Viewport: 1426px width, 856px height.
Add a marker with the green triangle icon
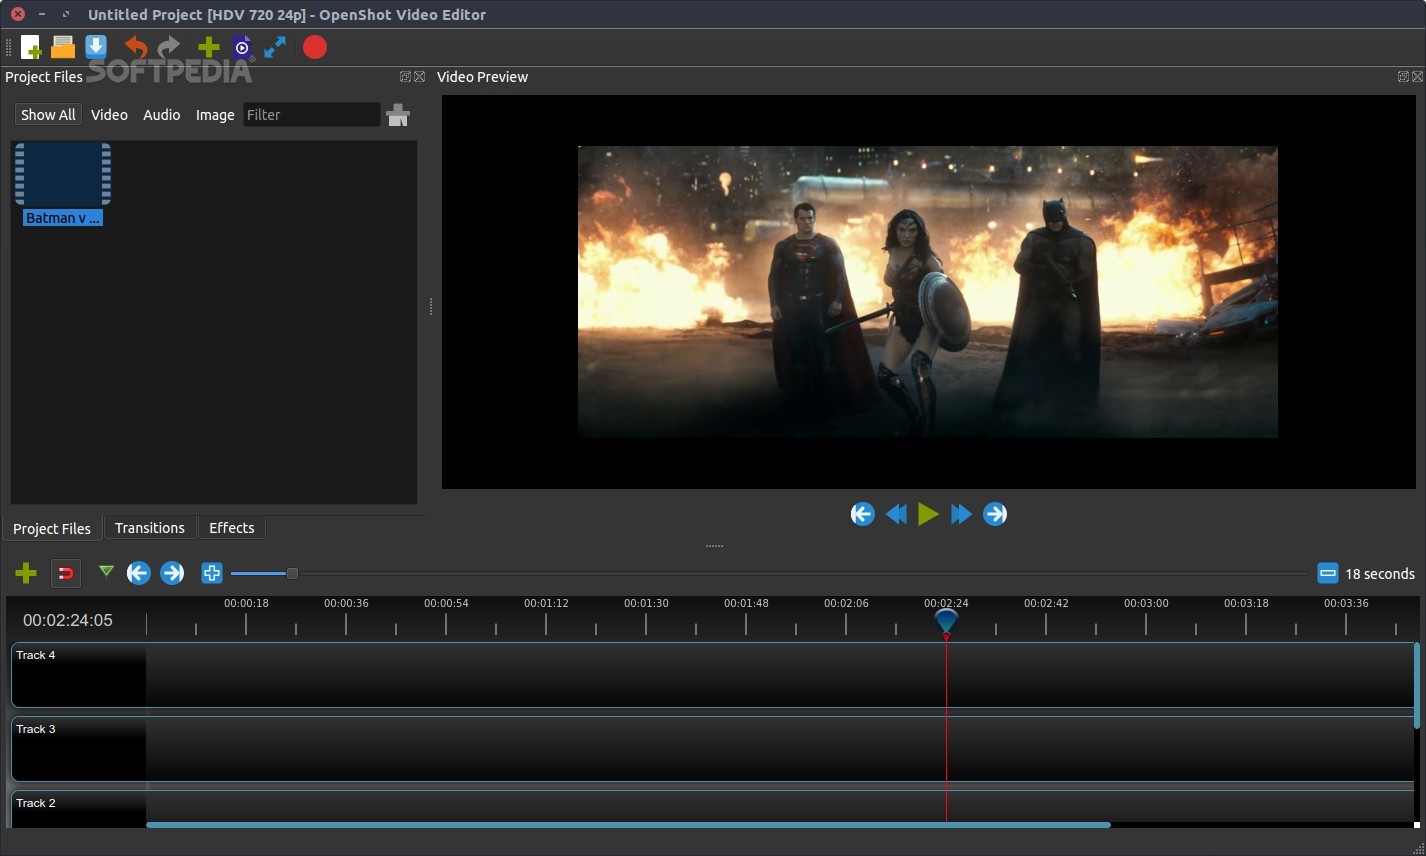pos(106,572)
